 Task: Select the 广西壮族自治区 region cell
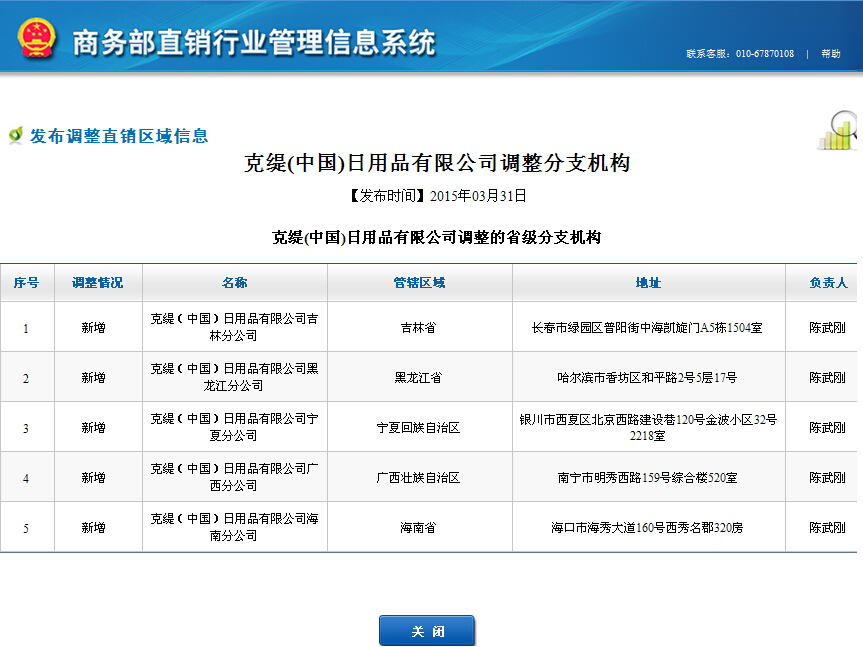(419, 478)
